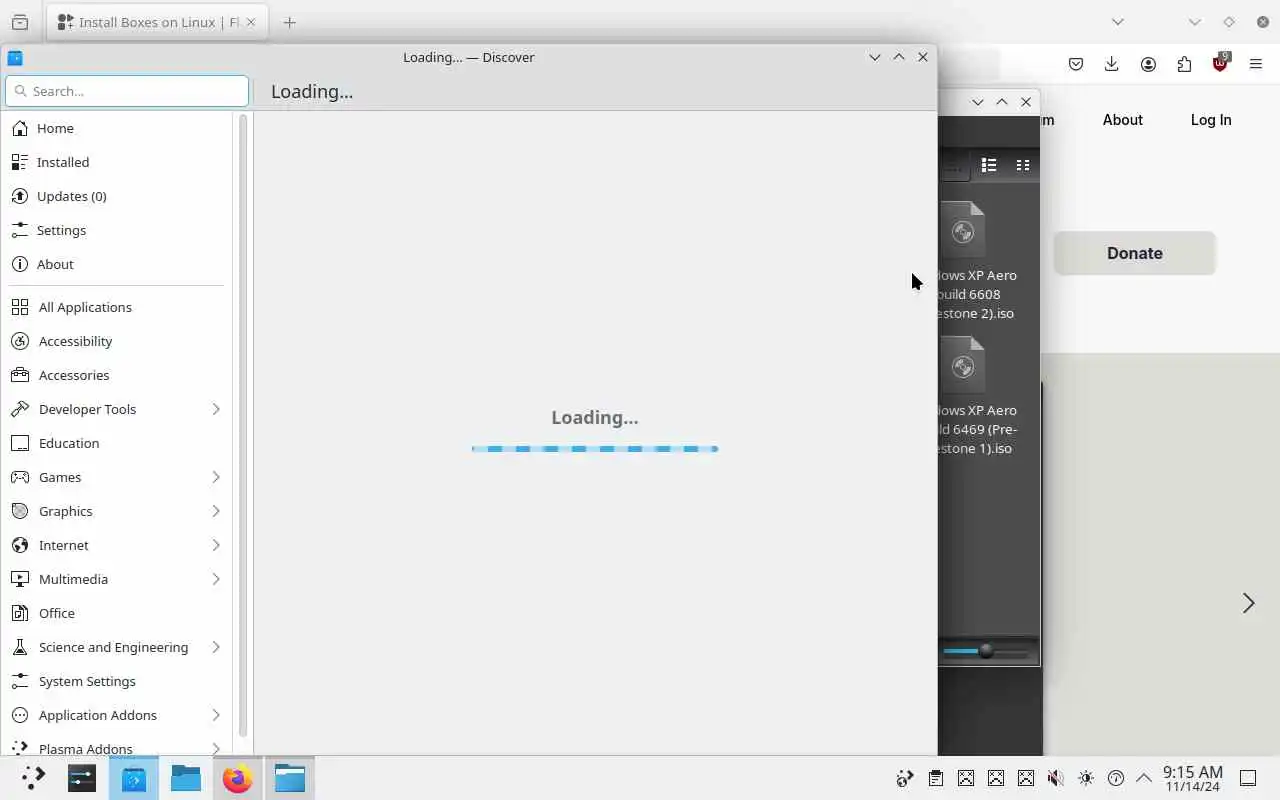
Task: Show hidden system tray icons arrow
Action: point(1144,778)
